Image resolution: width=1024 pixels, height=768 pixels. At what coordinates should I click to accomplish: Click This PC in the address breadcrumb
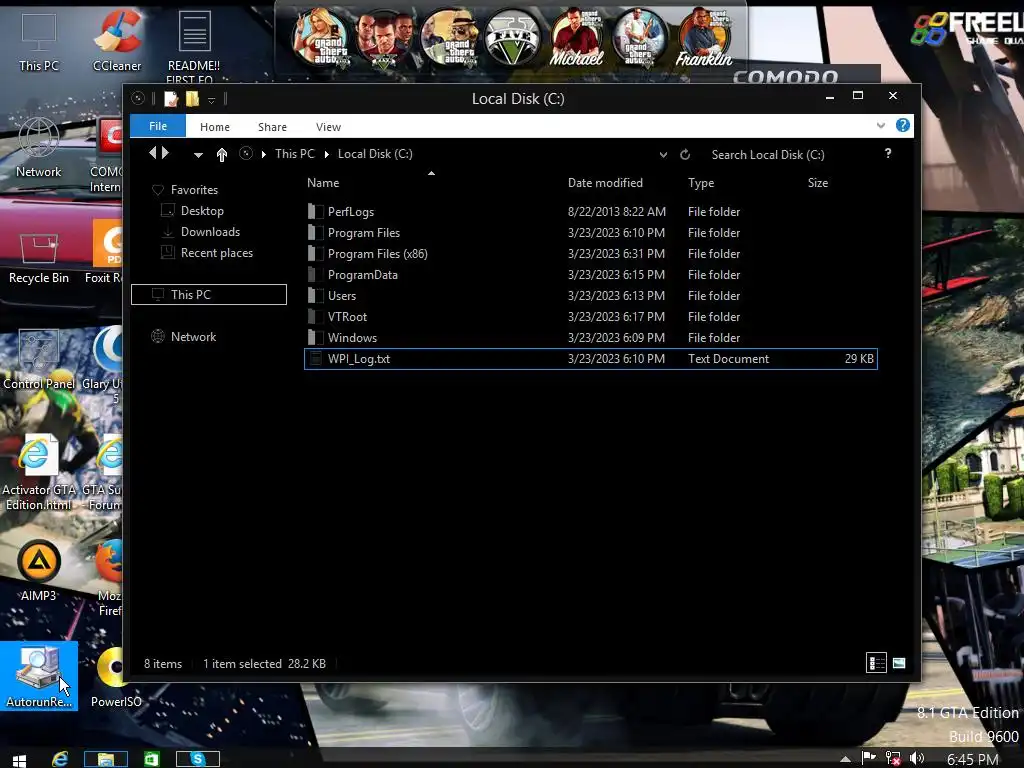tap(295, 153)
